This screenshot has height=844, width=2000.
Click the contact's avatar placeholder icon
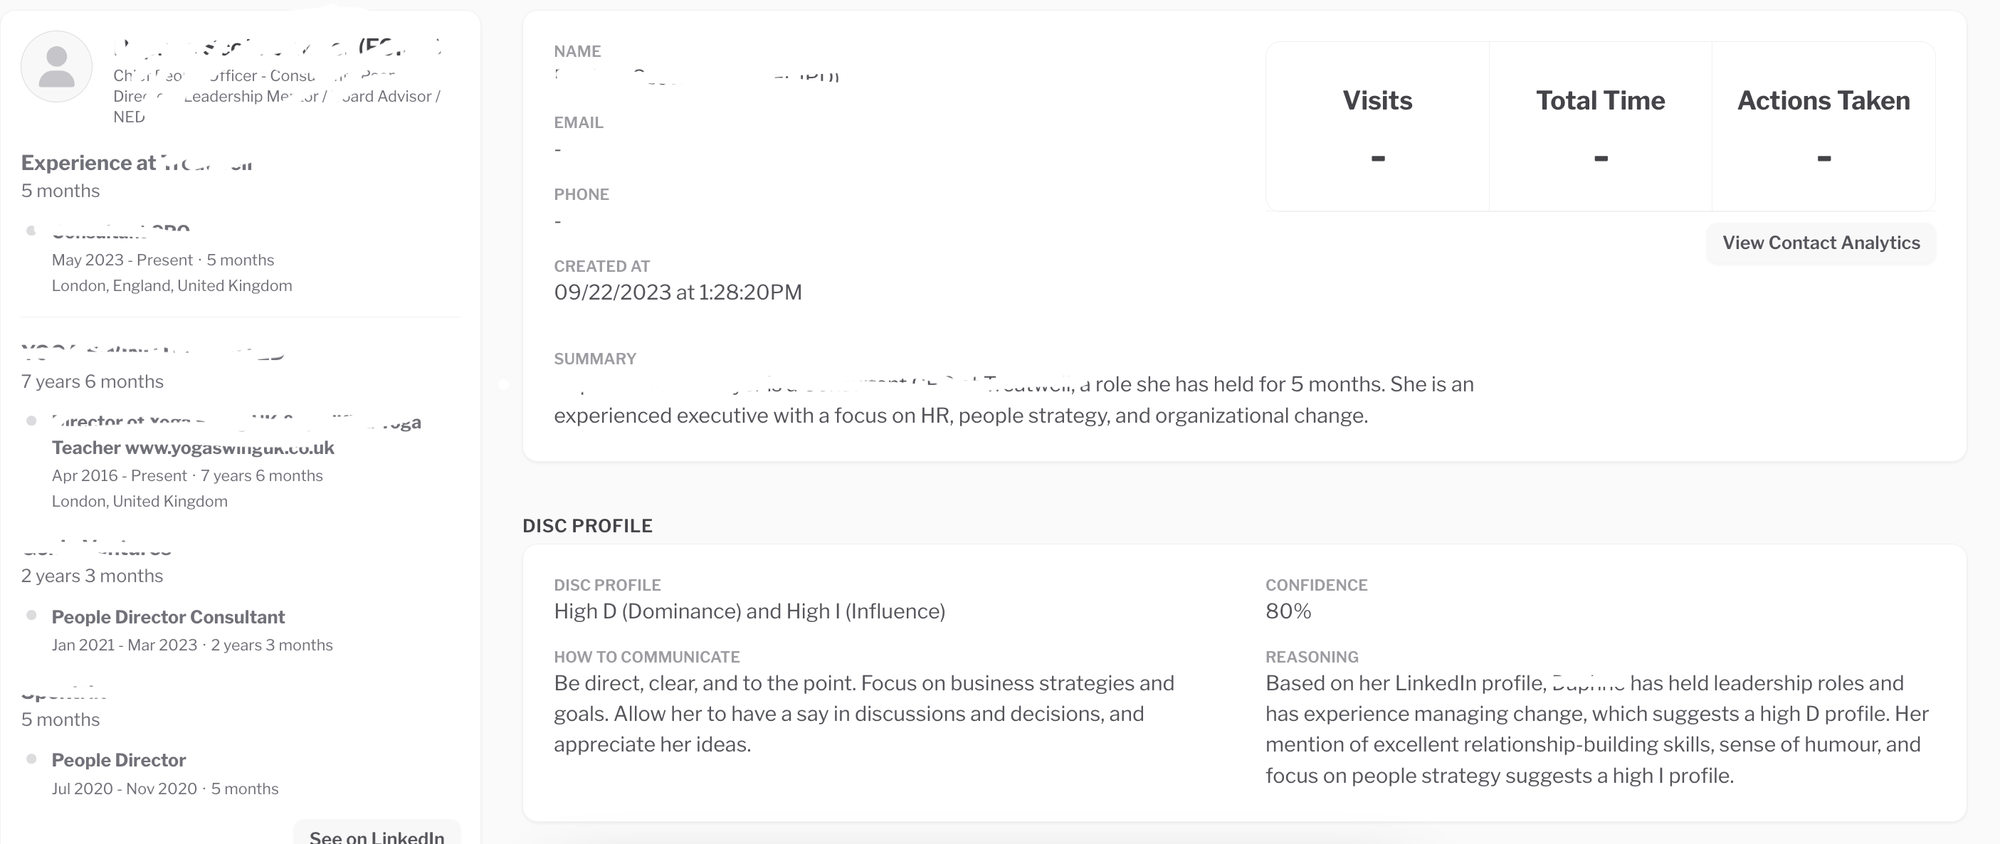(x=56, y=66)
